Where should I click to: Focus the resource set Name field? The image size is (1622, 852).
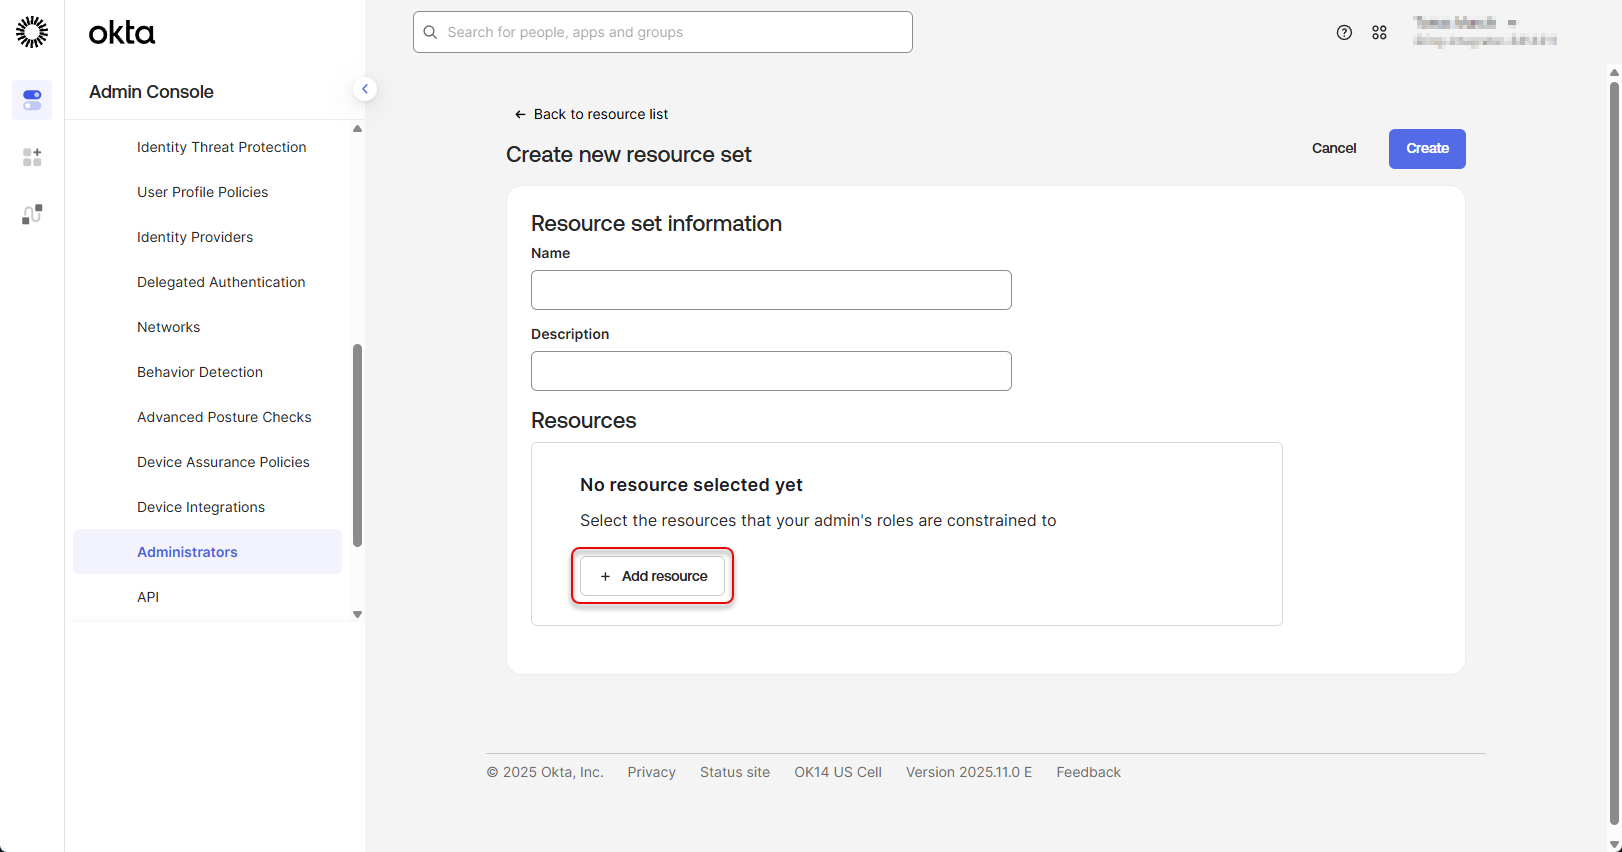tap(771, 290)
